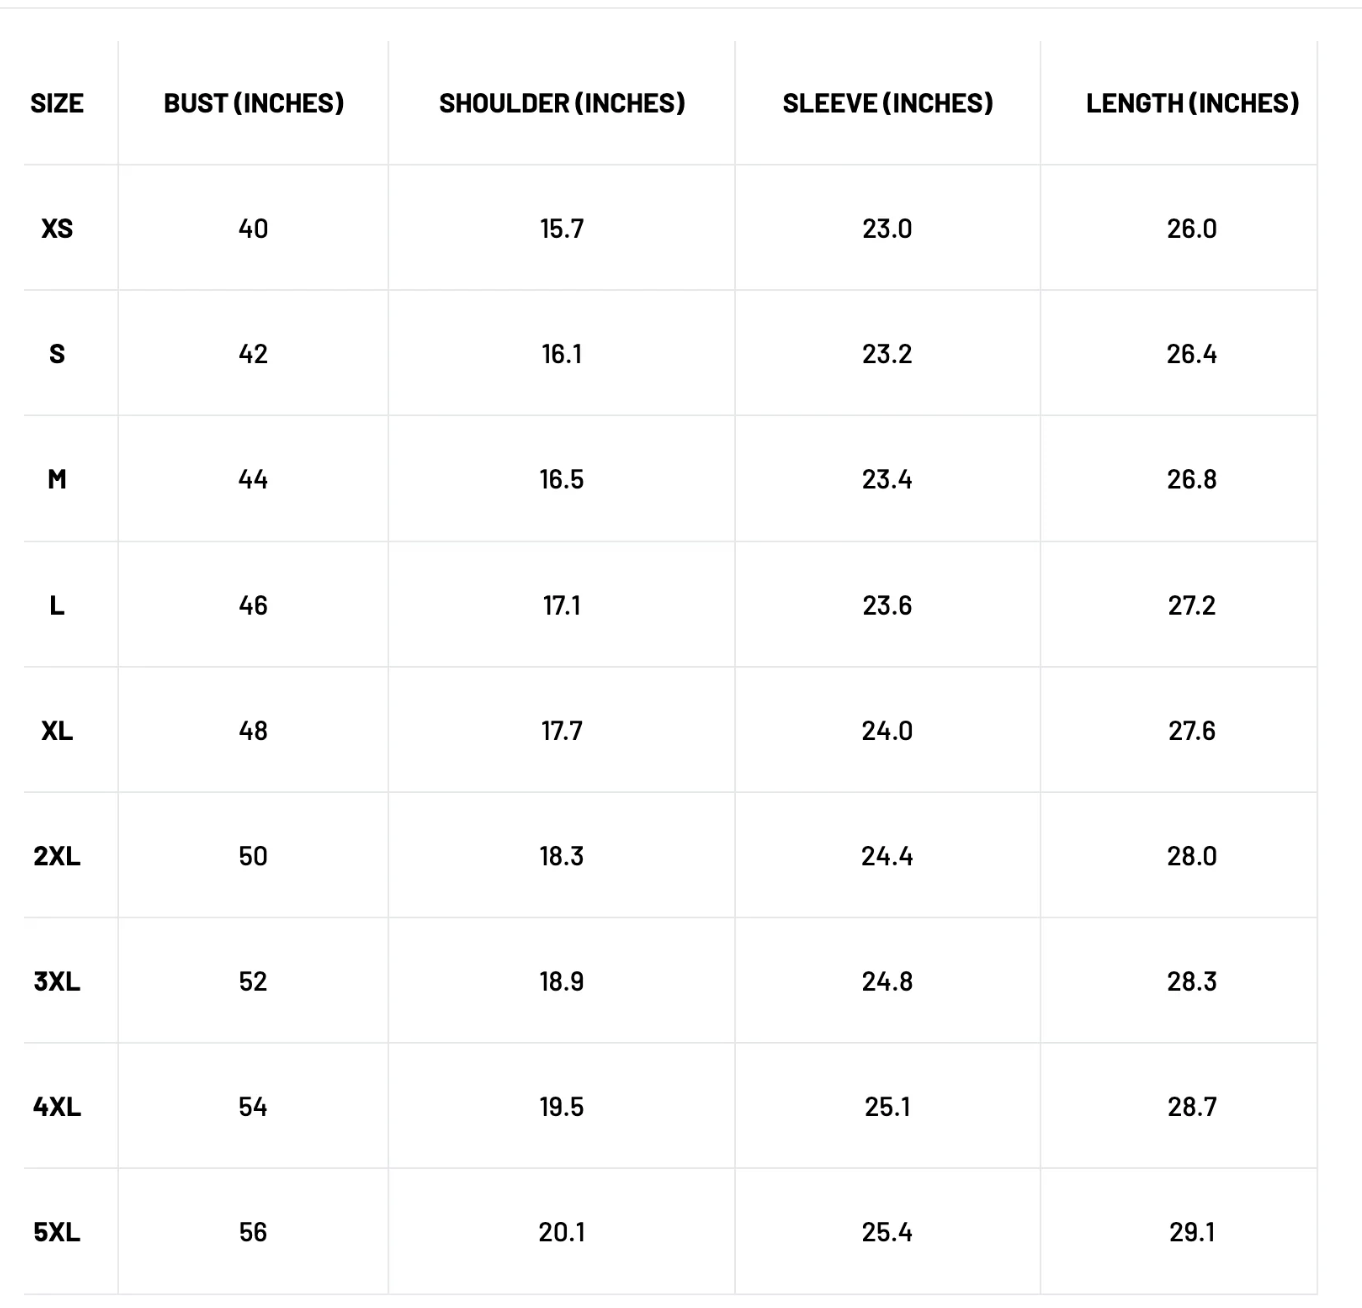Select sleeve value 24.0 in XL row
This screenshot has width=1362, height=1308.
coord(887,731)
